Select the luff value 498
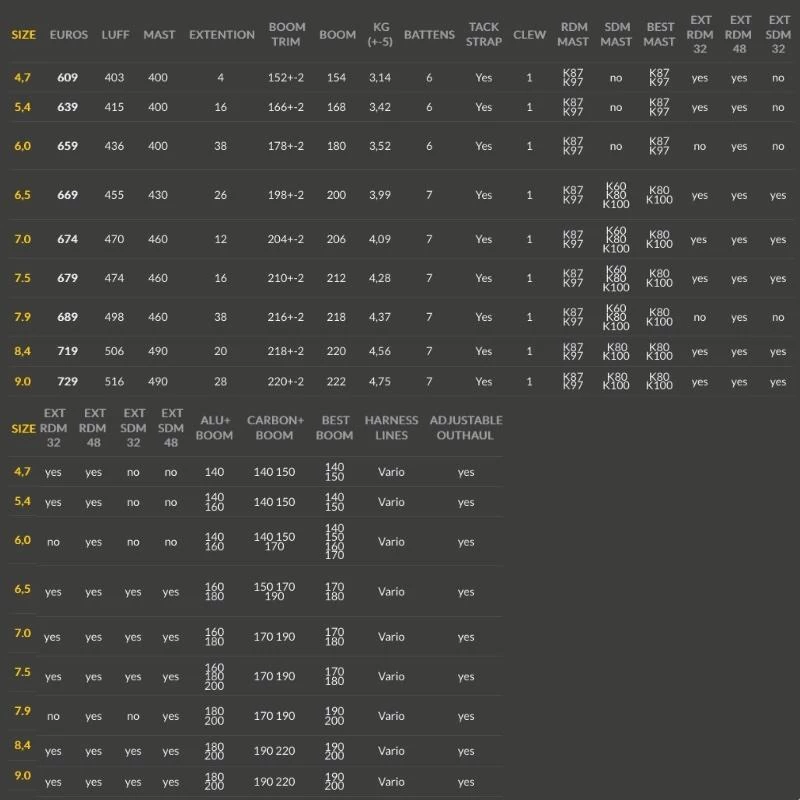 (115, 317)
